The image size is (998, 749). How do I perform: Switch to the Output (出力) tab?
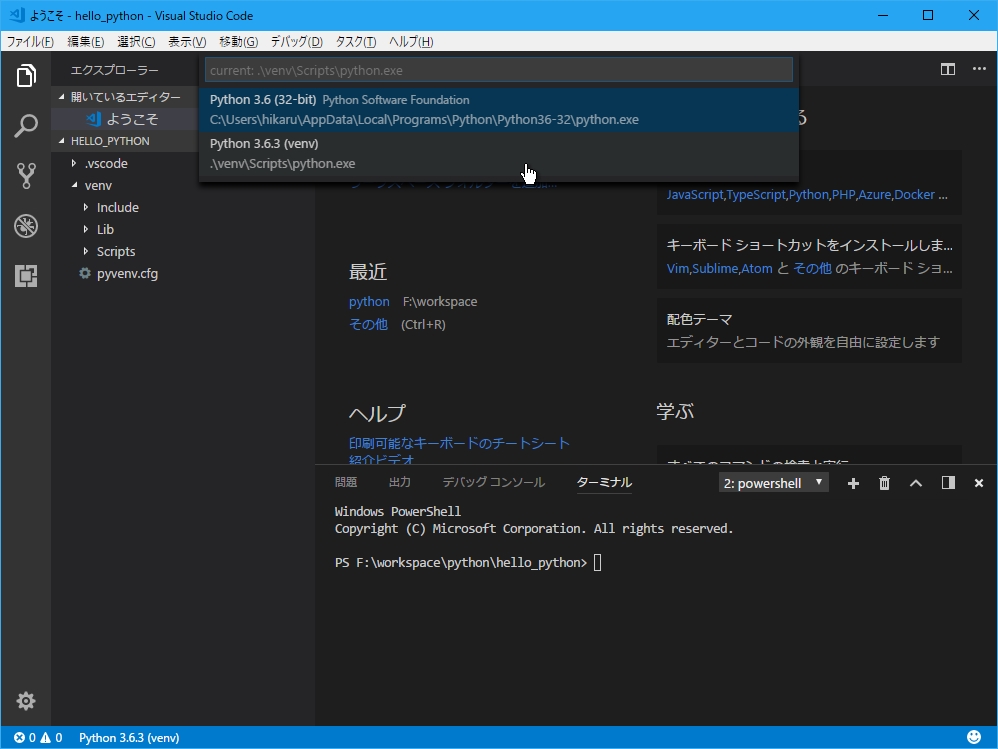point(400,482)
